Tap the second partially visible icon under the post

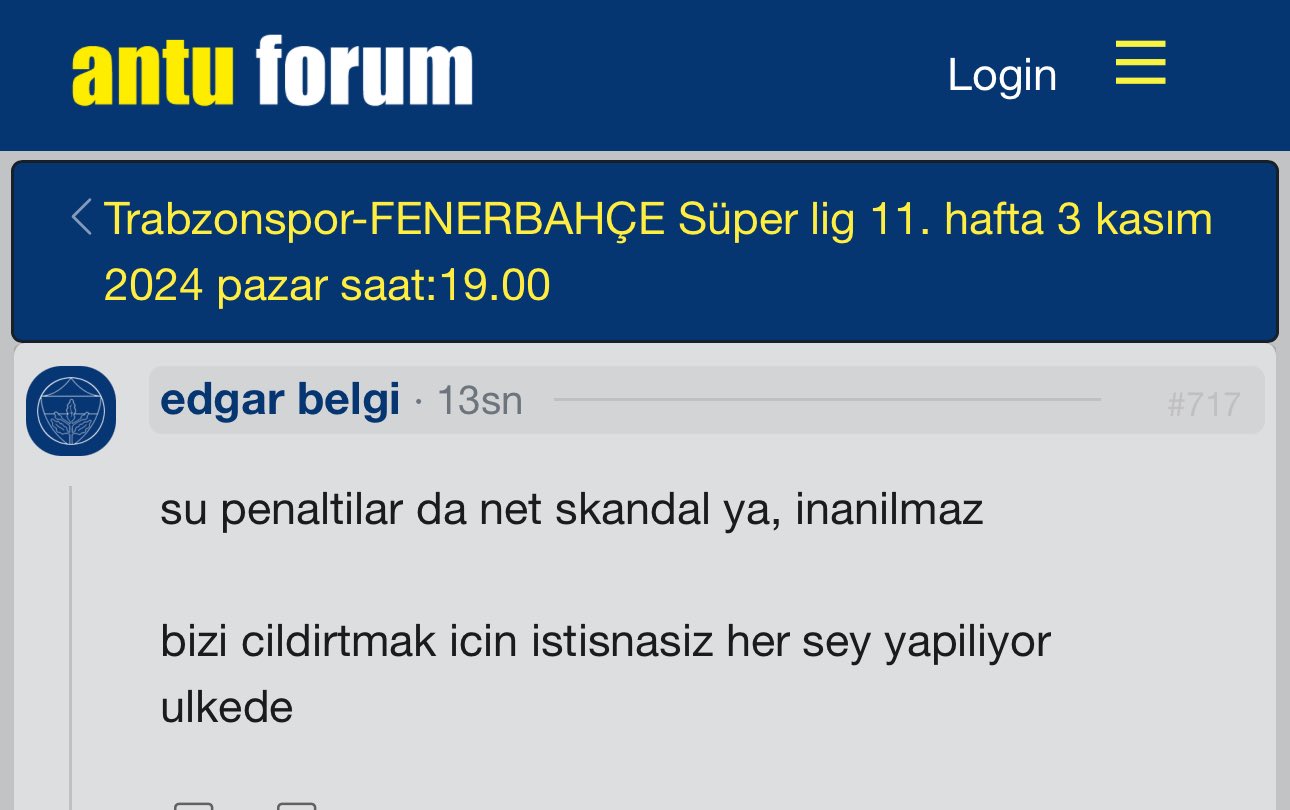click(296, 805)
